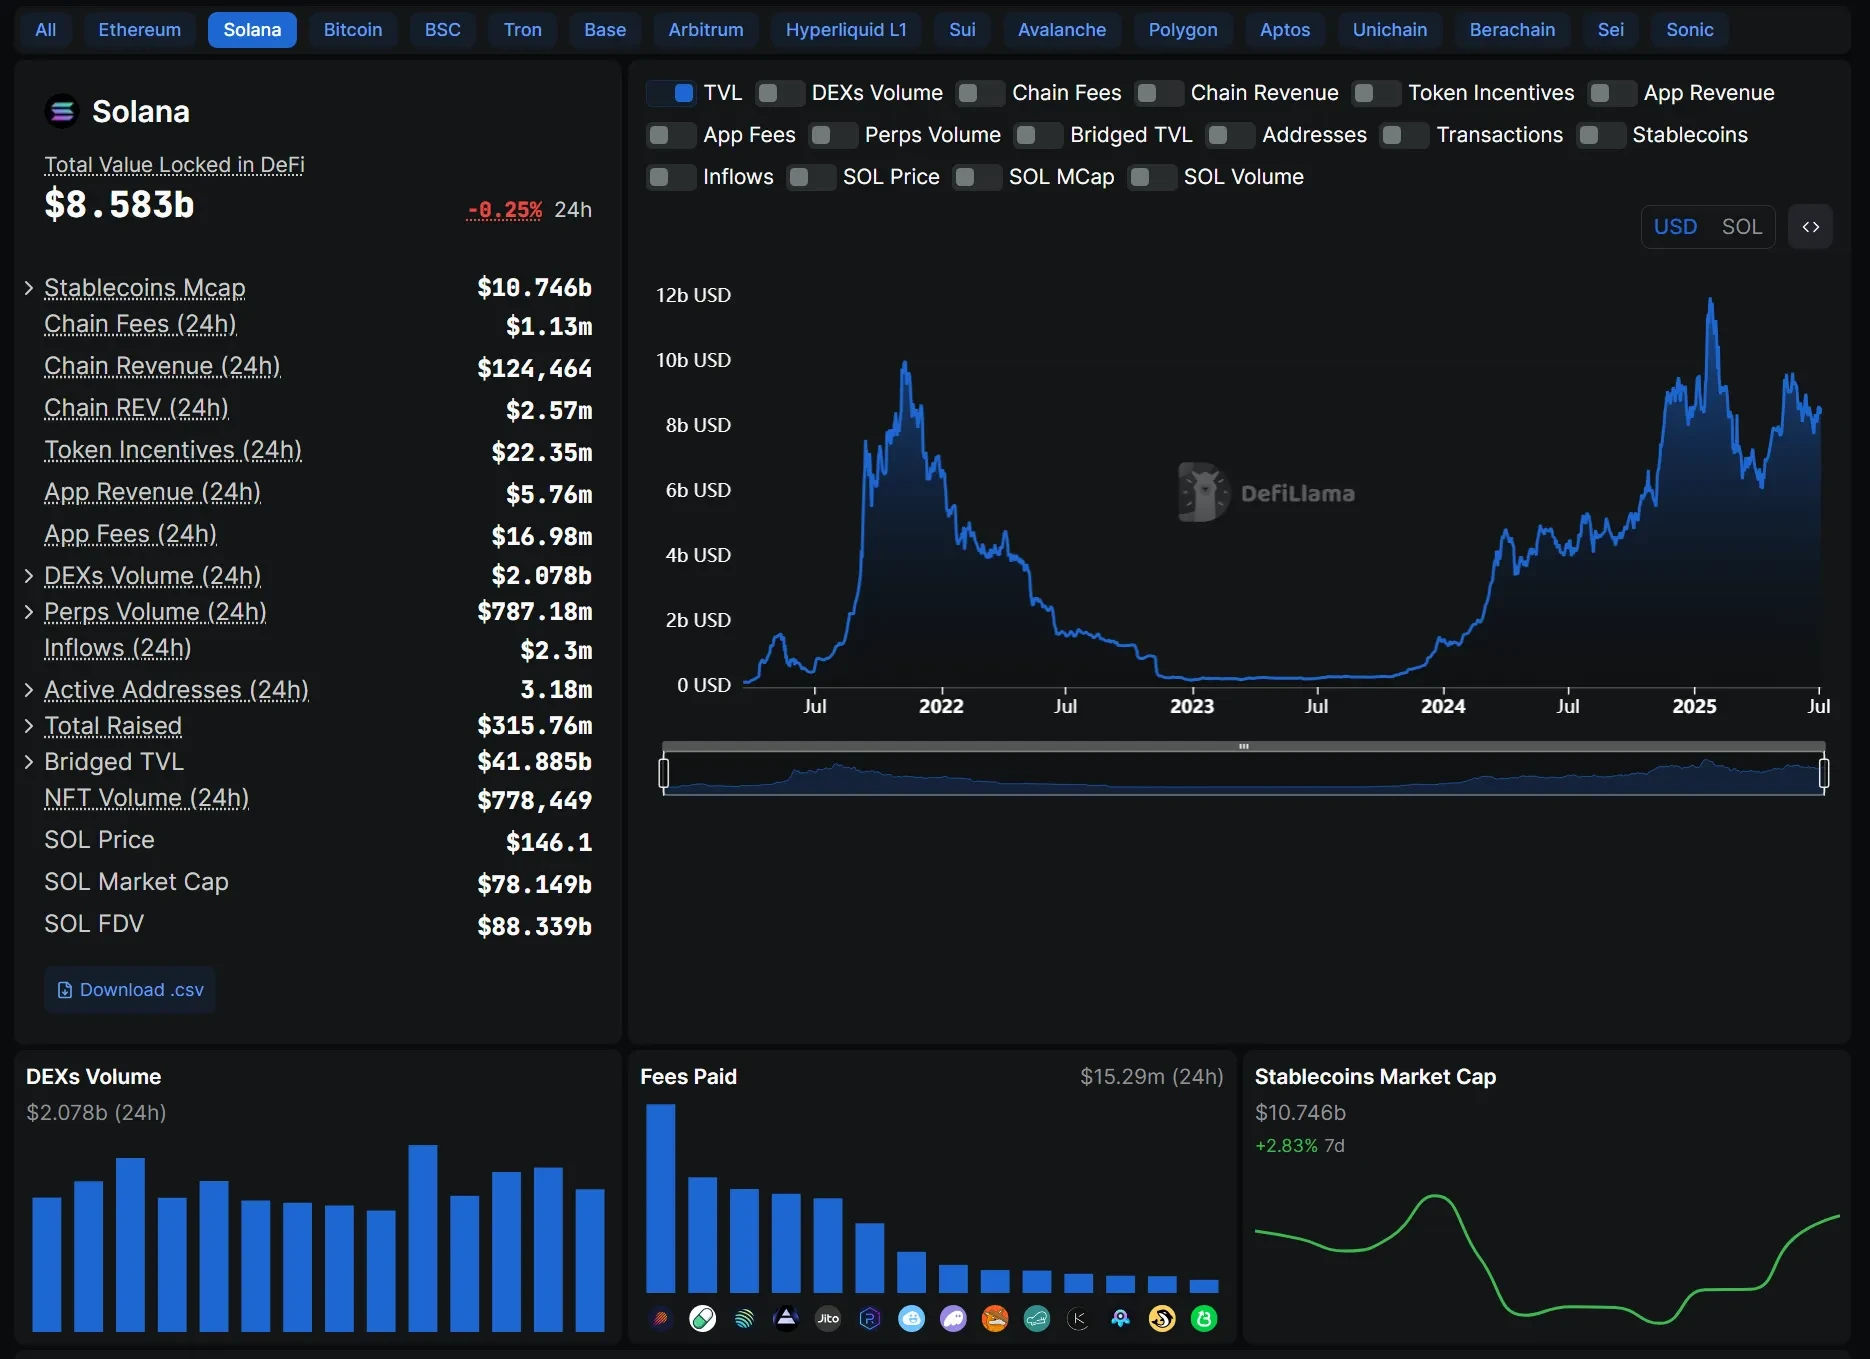
Task: Turn on the Chain Fees toggle
Action: (980, 93)
